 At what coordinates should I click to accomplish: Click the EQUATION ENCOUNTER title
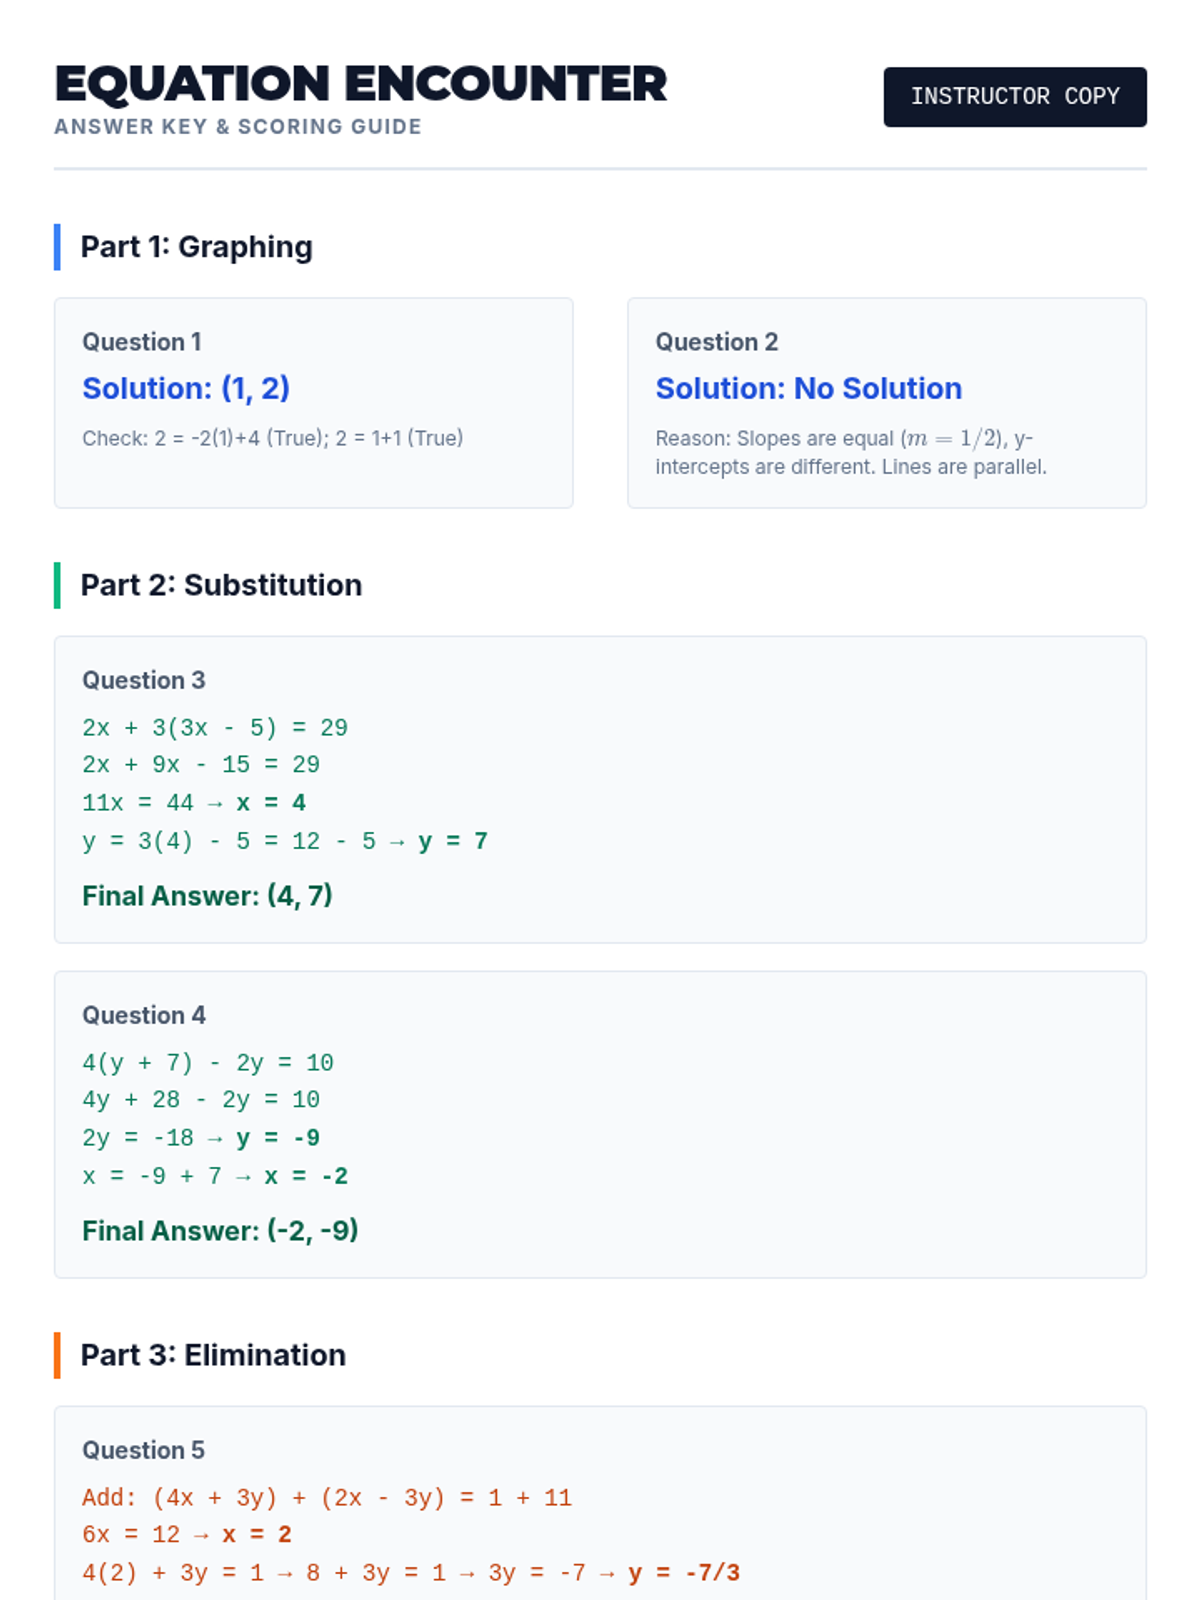coord(360,84)
